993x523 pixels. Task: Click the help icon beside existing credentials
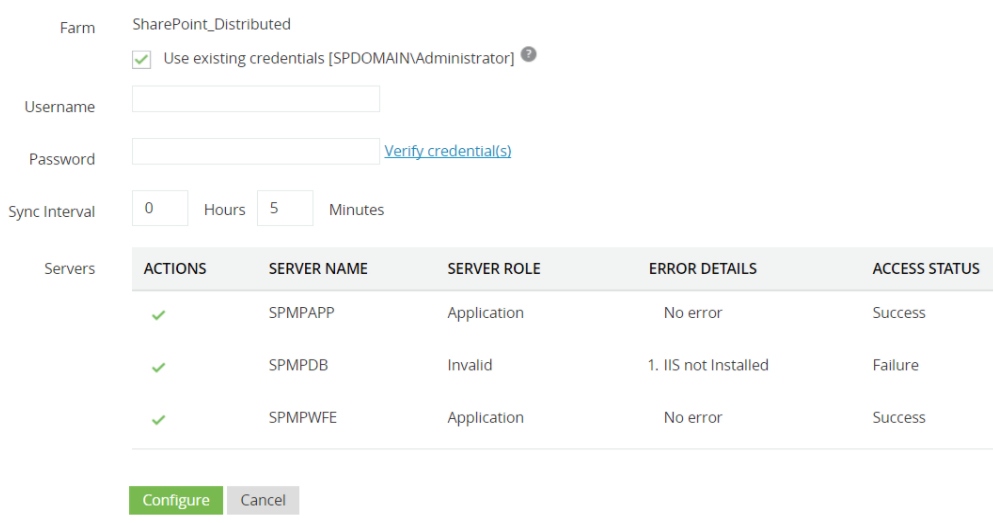pos(529,55)
